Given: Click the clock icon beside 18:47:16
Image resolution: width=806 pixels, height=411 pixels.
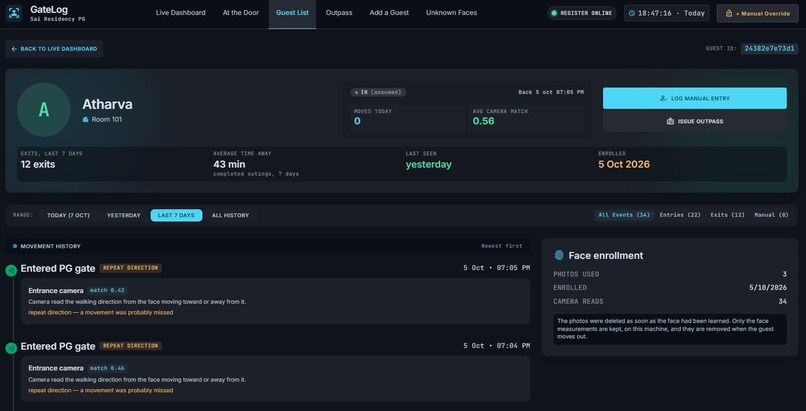Looking at the screenshot, I should [x=632, y=13].
